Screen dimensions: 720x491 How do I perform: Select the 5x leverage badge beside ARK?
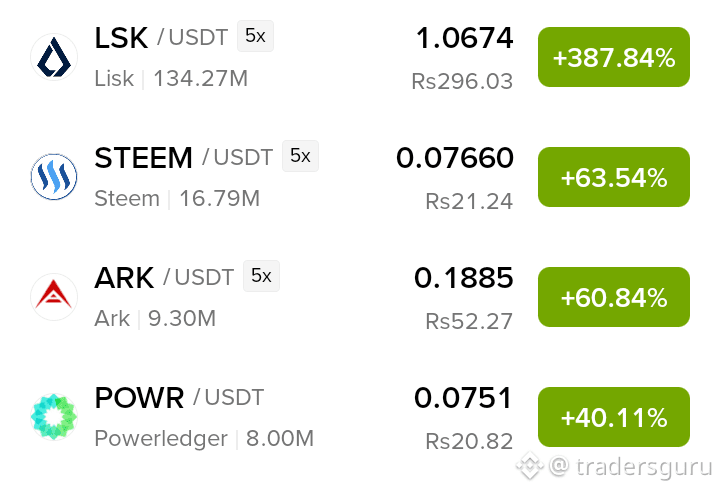261,276
